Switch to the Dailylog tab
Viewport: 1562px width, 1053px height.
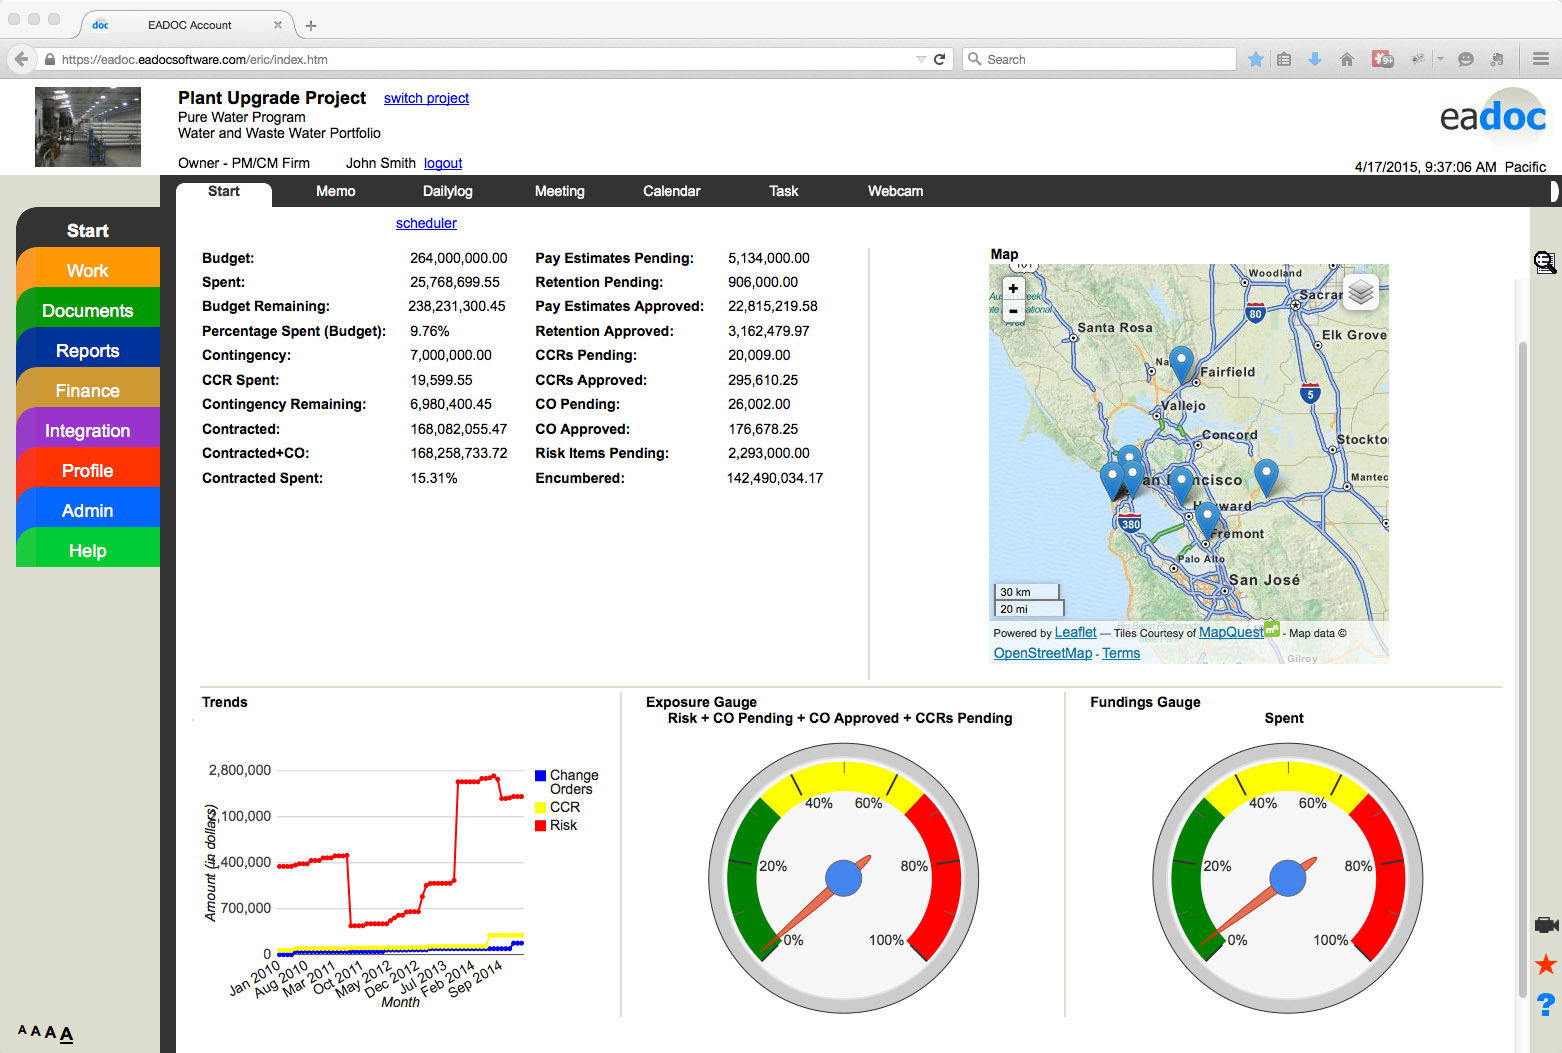pyautogui.click(x=447, y=191)
